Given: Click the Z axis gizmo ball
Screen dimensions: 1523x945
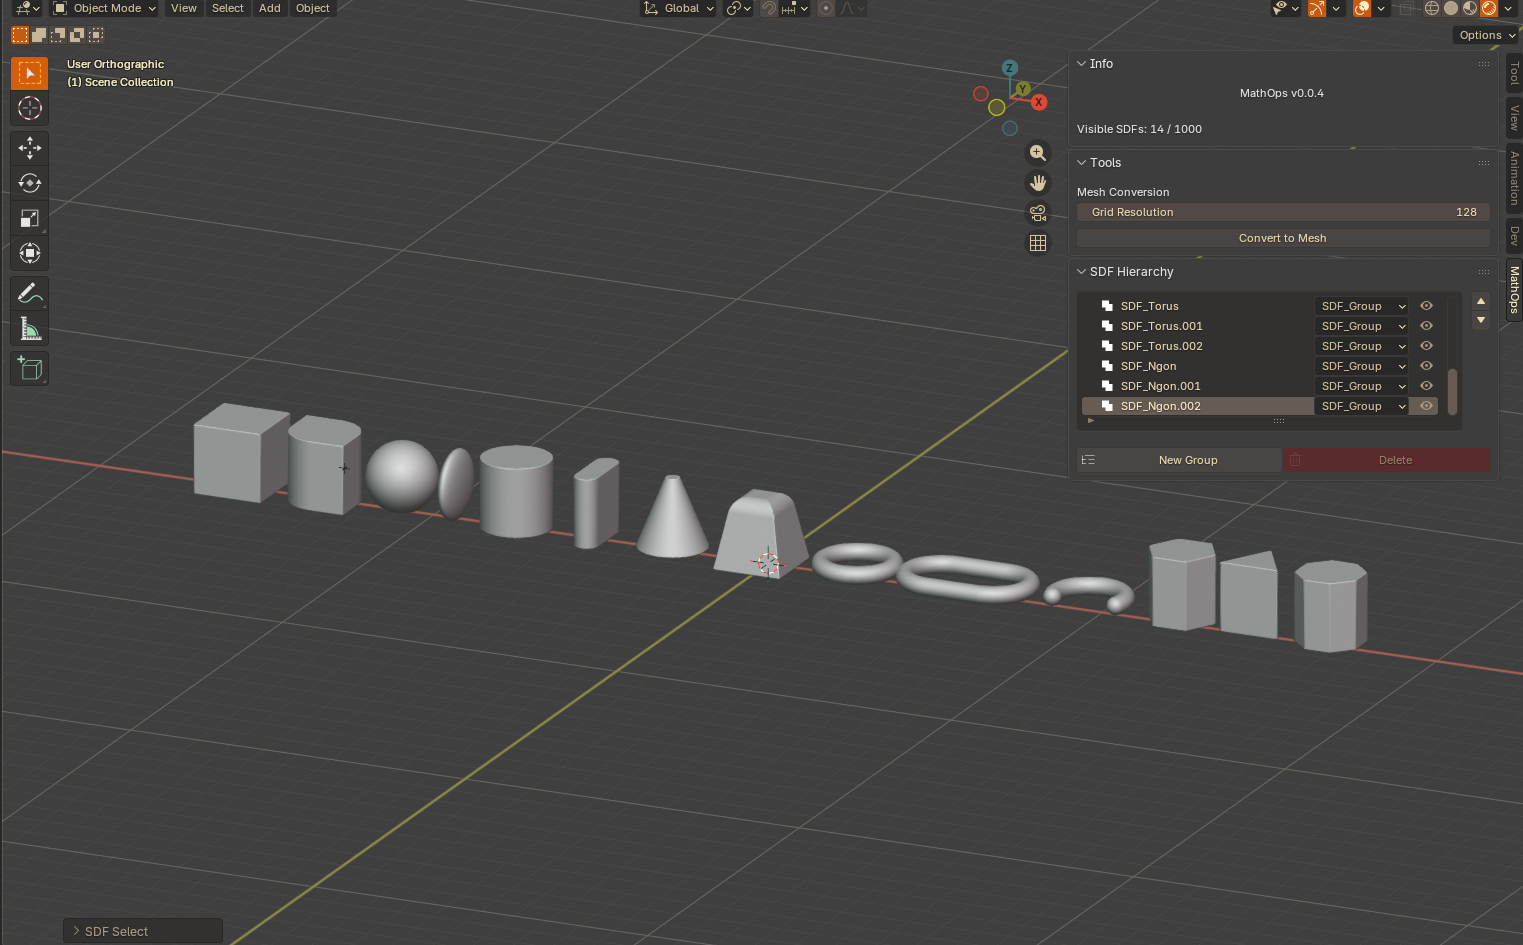Looking at the screenshot, I should click(1010, 68).
